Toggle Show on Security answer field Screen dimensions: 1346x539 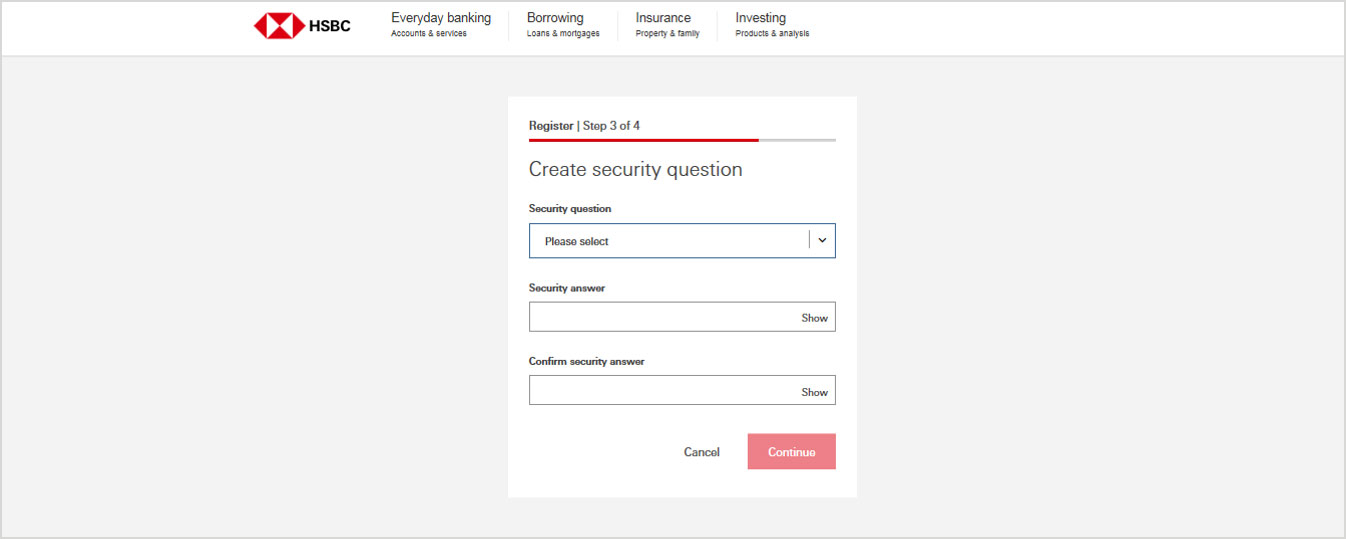click(x=814, y=318)
